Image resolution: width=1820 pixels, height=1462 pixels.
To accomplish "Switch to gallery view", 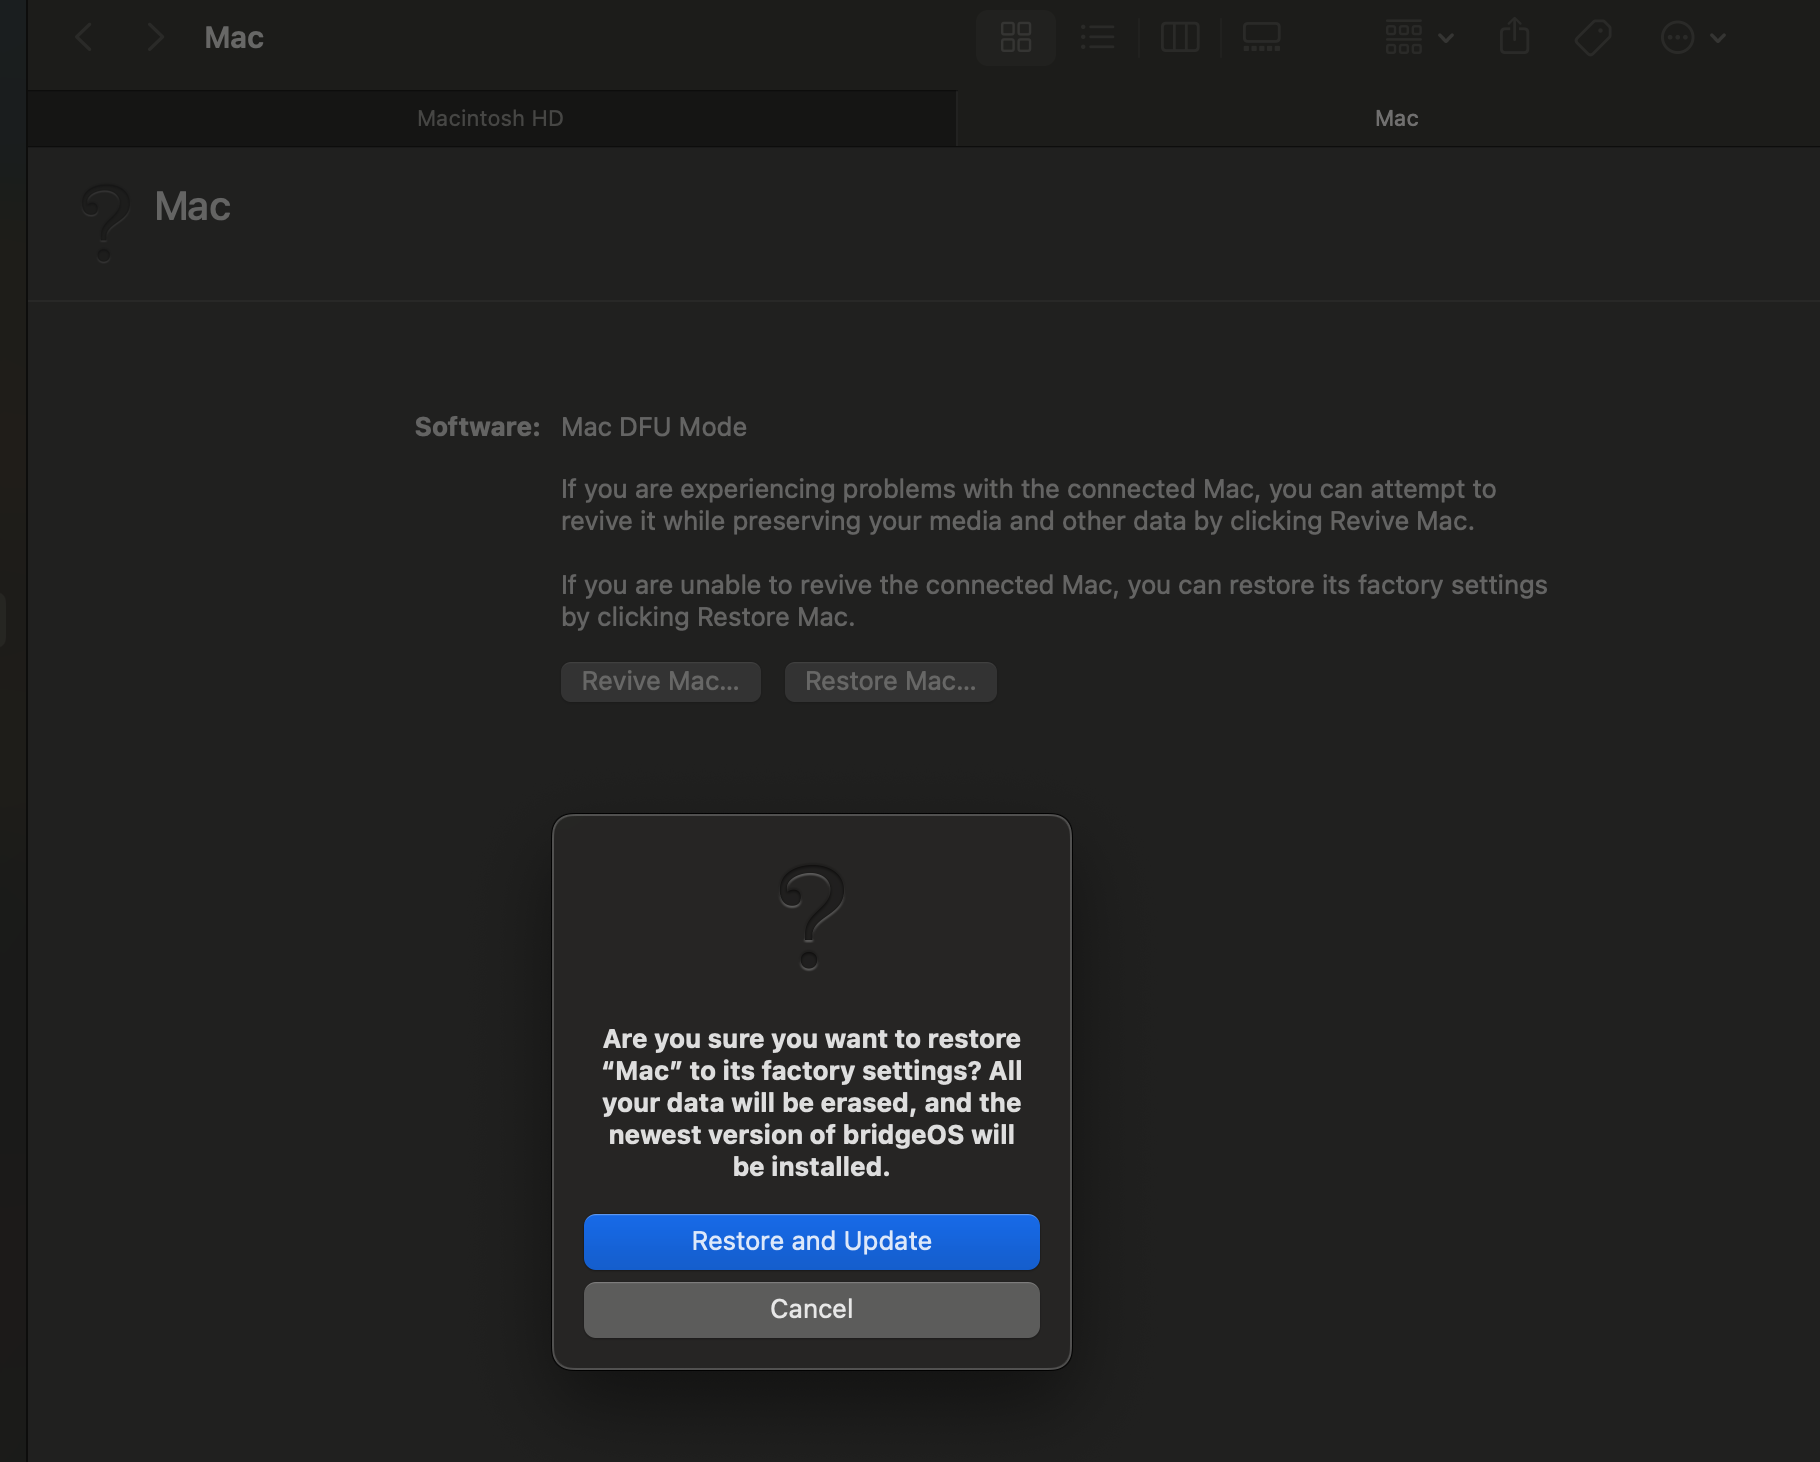I will (x=1262, y=38).
